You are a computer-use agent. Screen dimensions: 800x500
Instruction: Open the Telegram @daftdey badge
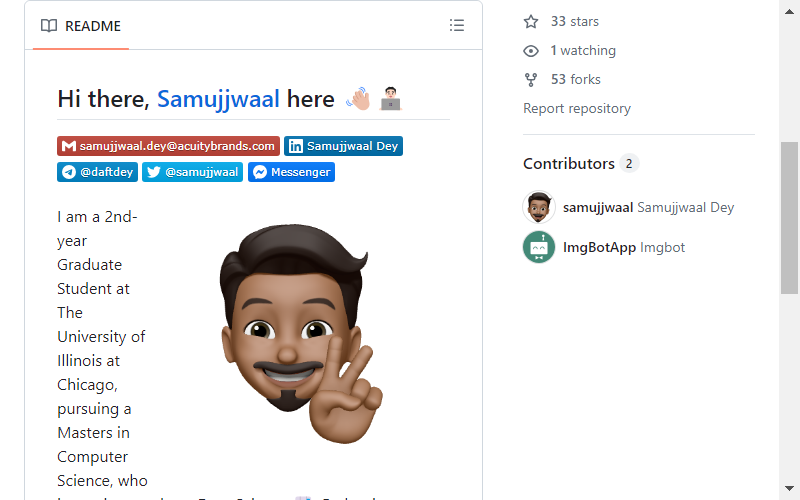click(x=97, y=172)
